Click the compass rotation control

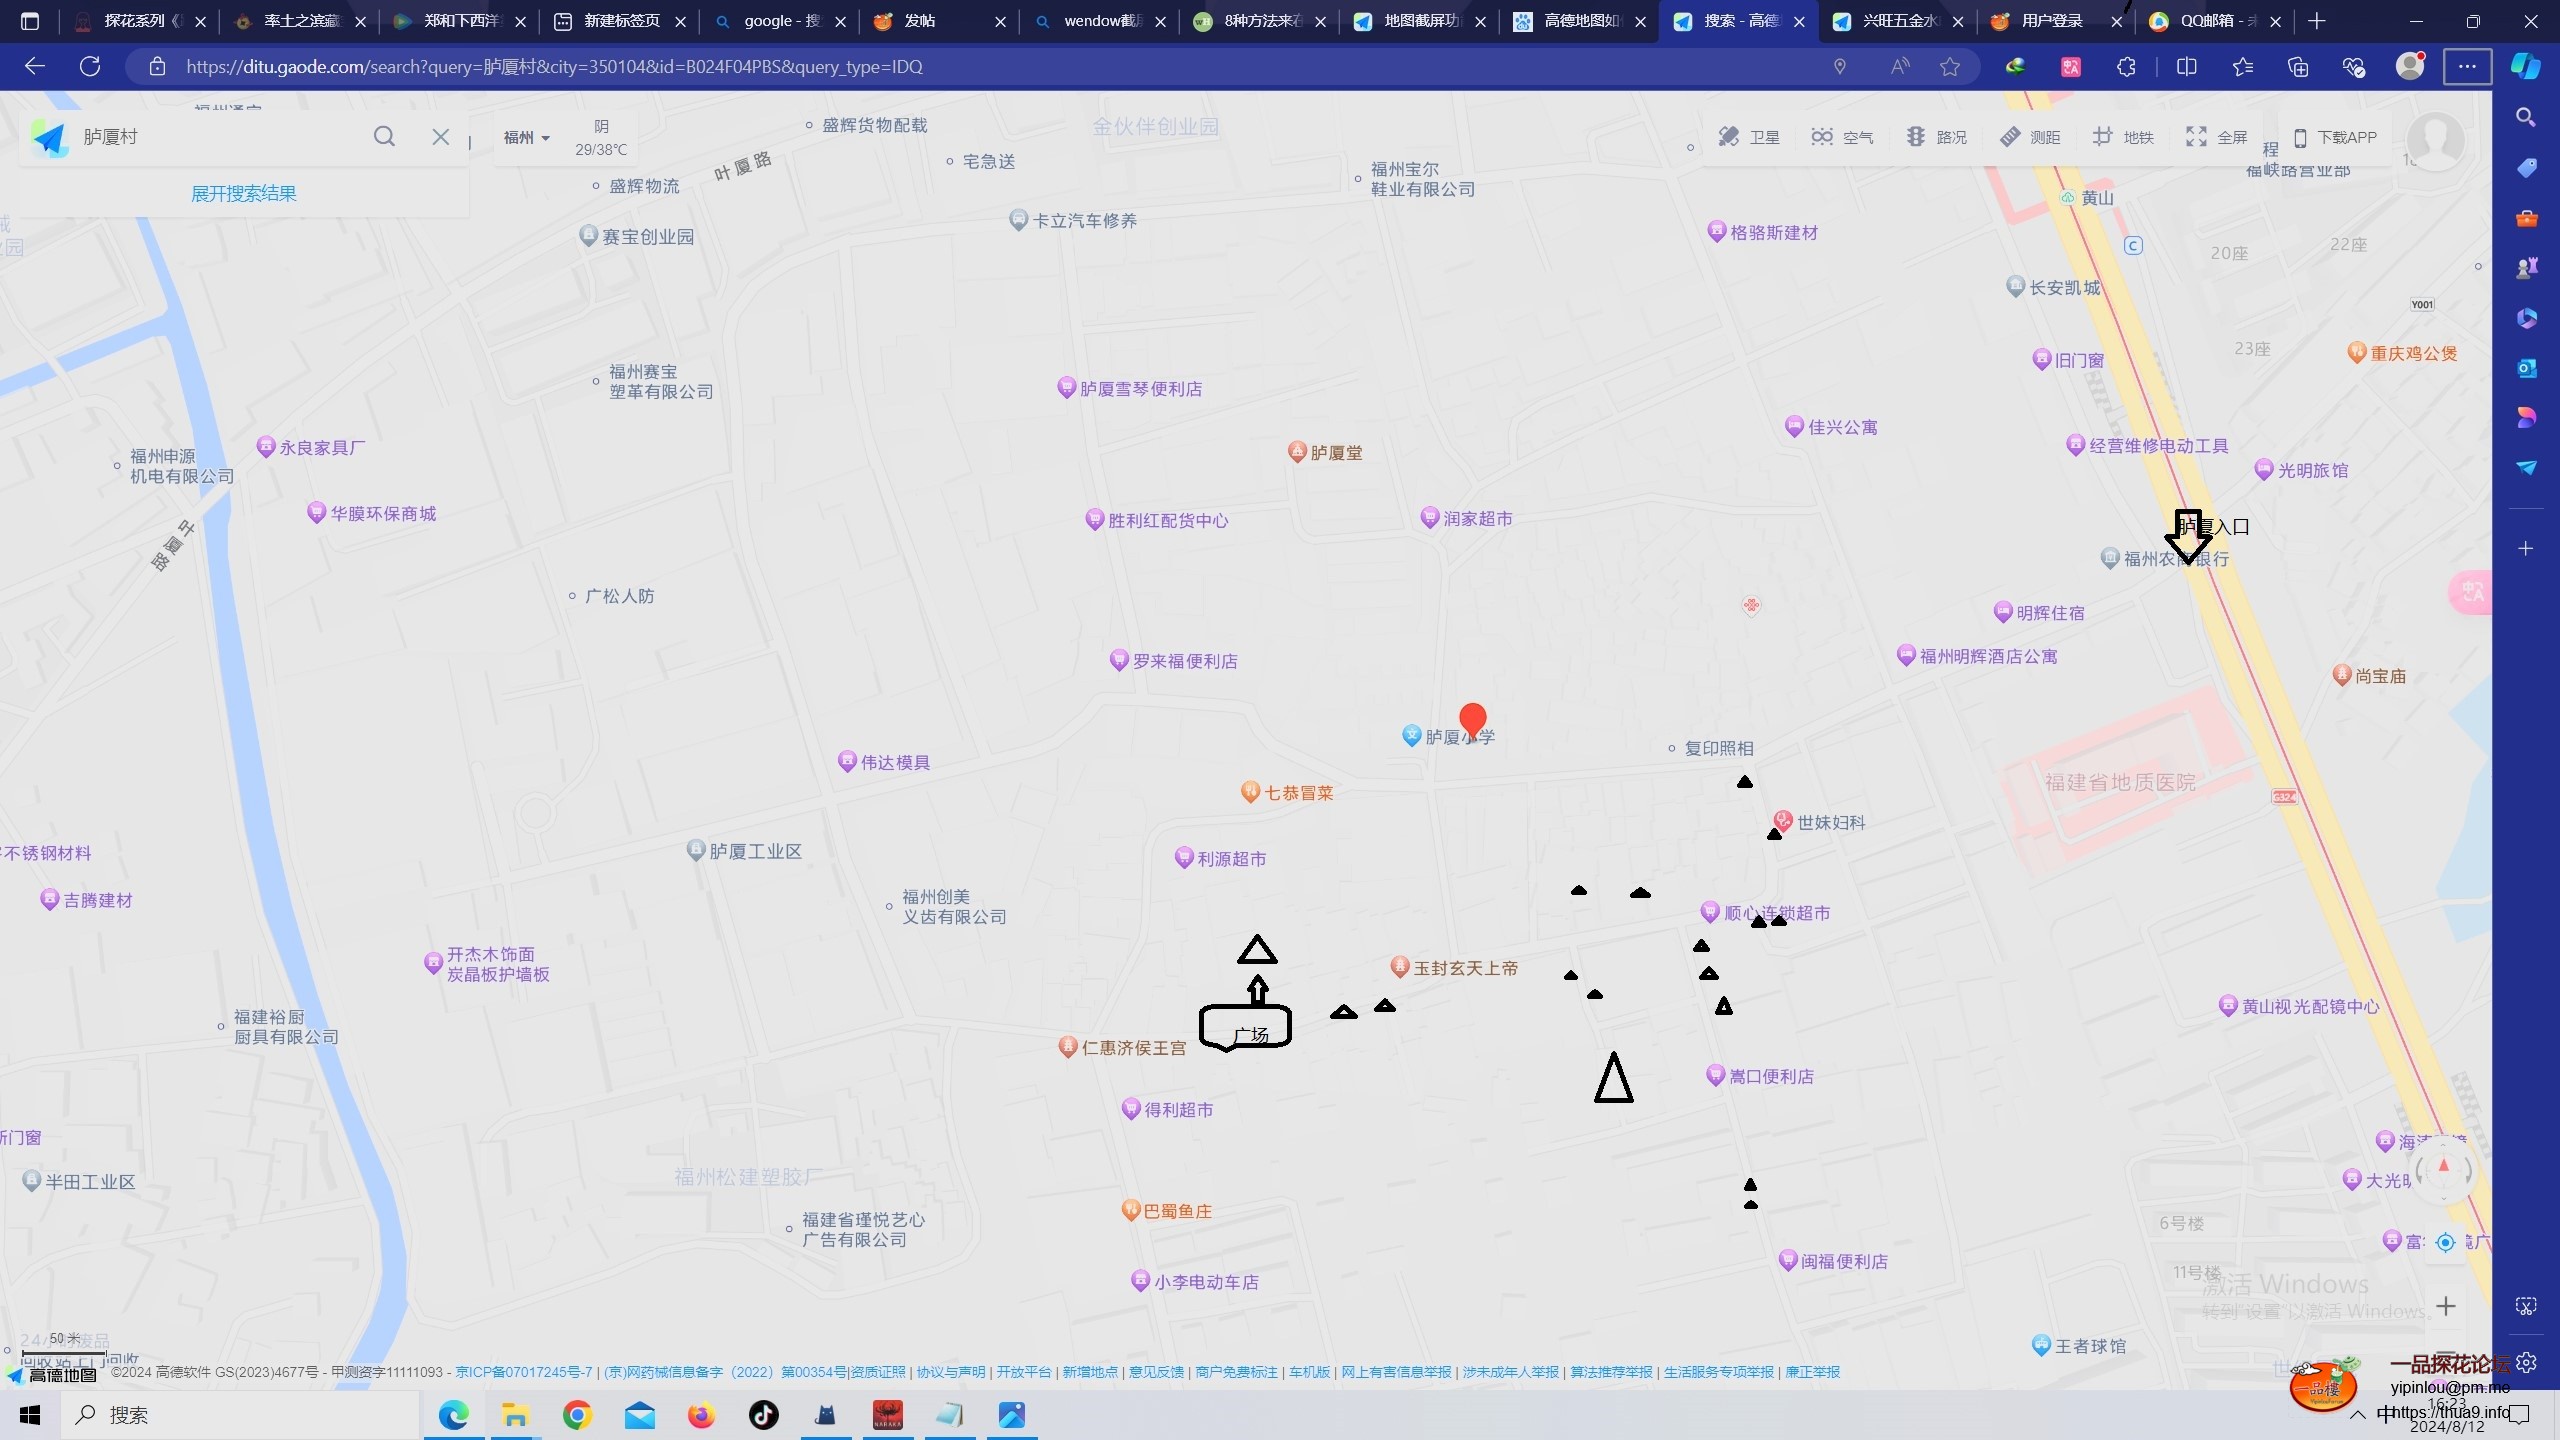2443,1168
